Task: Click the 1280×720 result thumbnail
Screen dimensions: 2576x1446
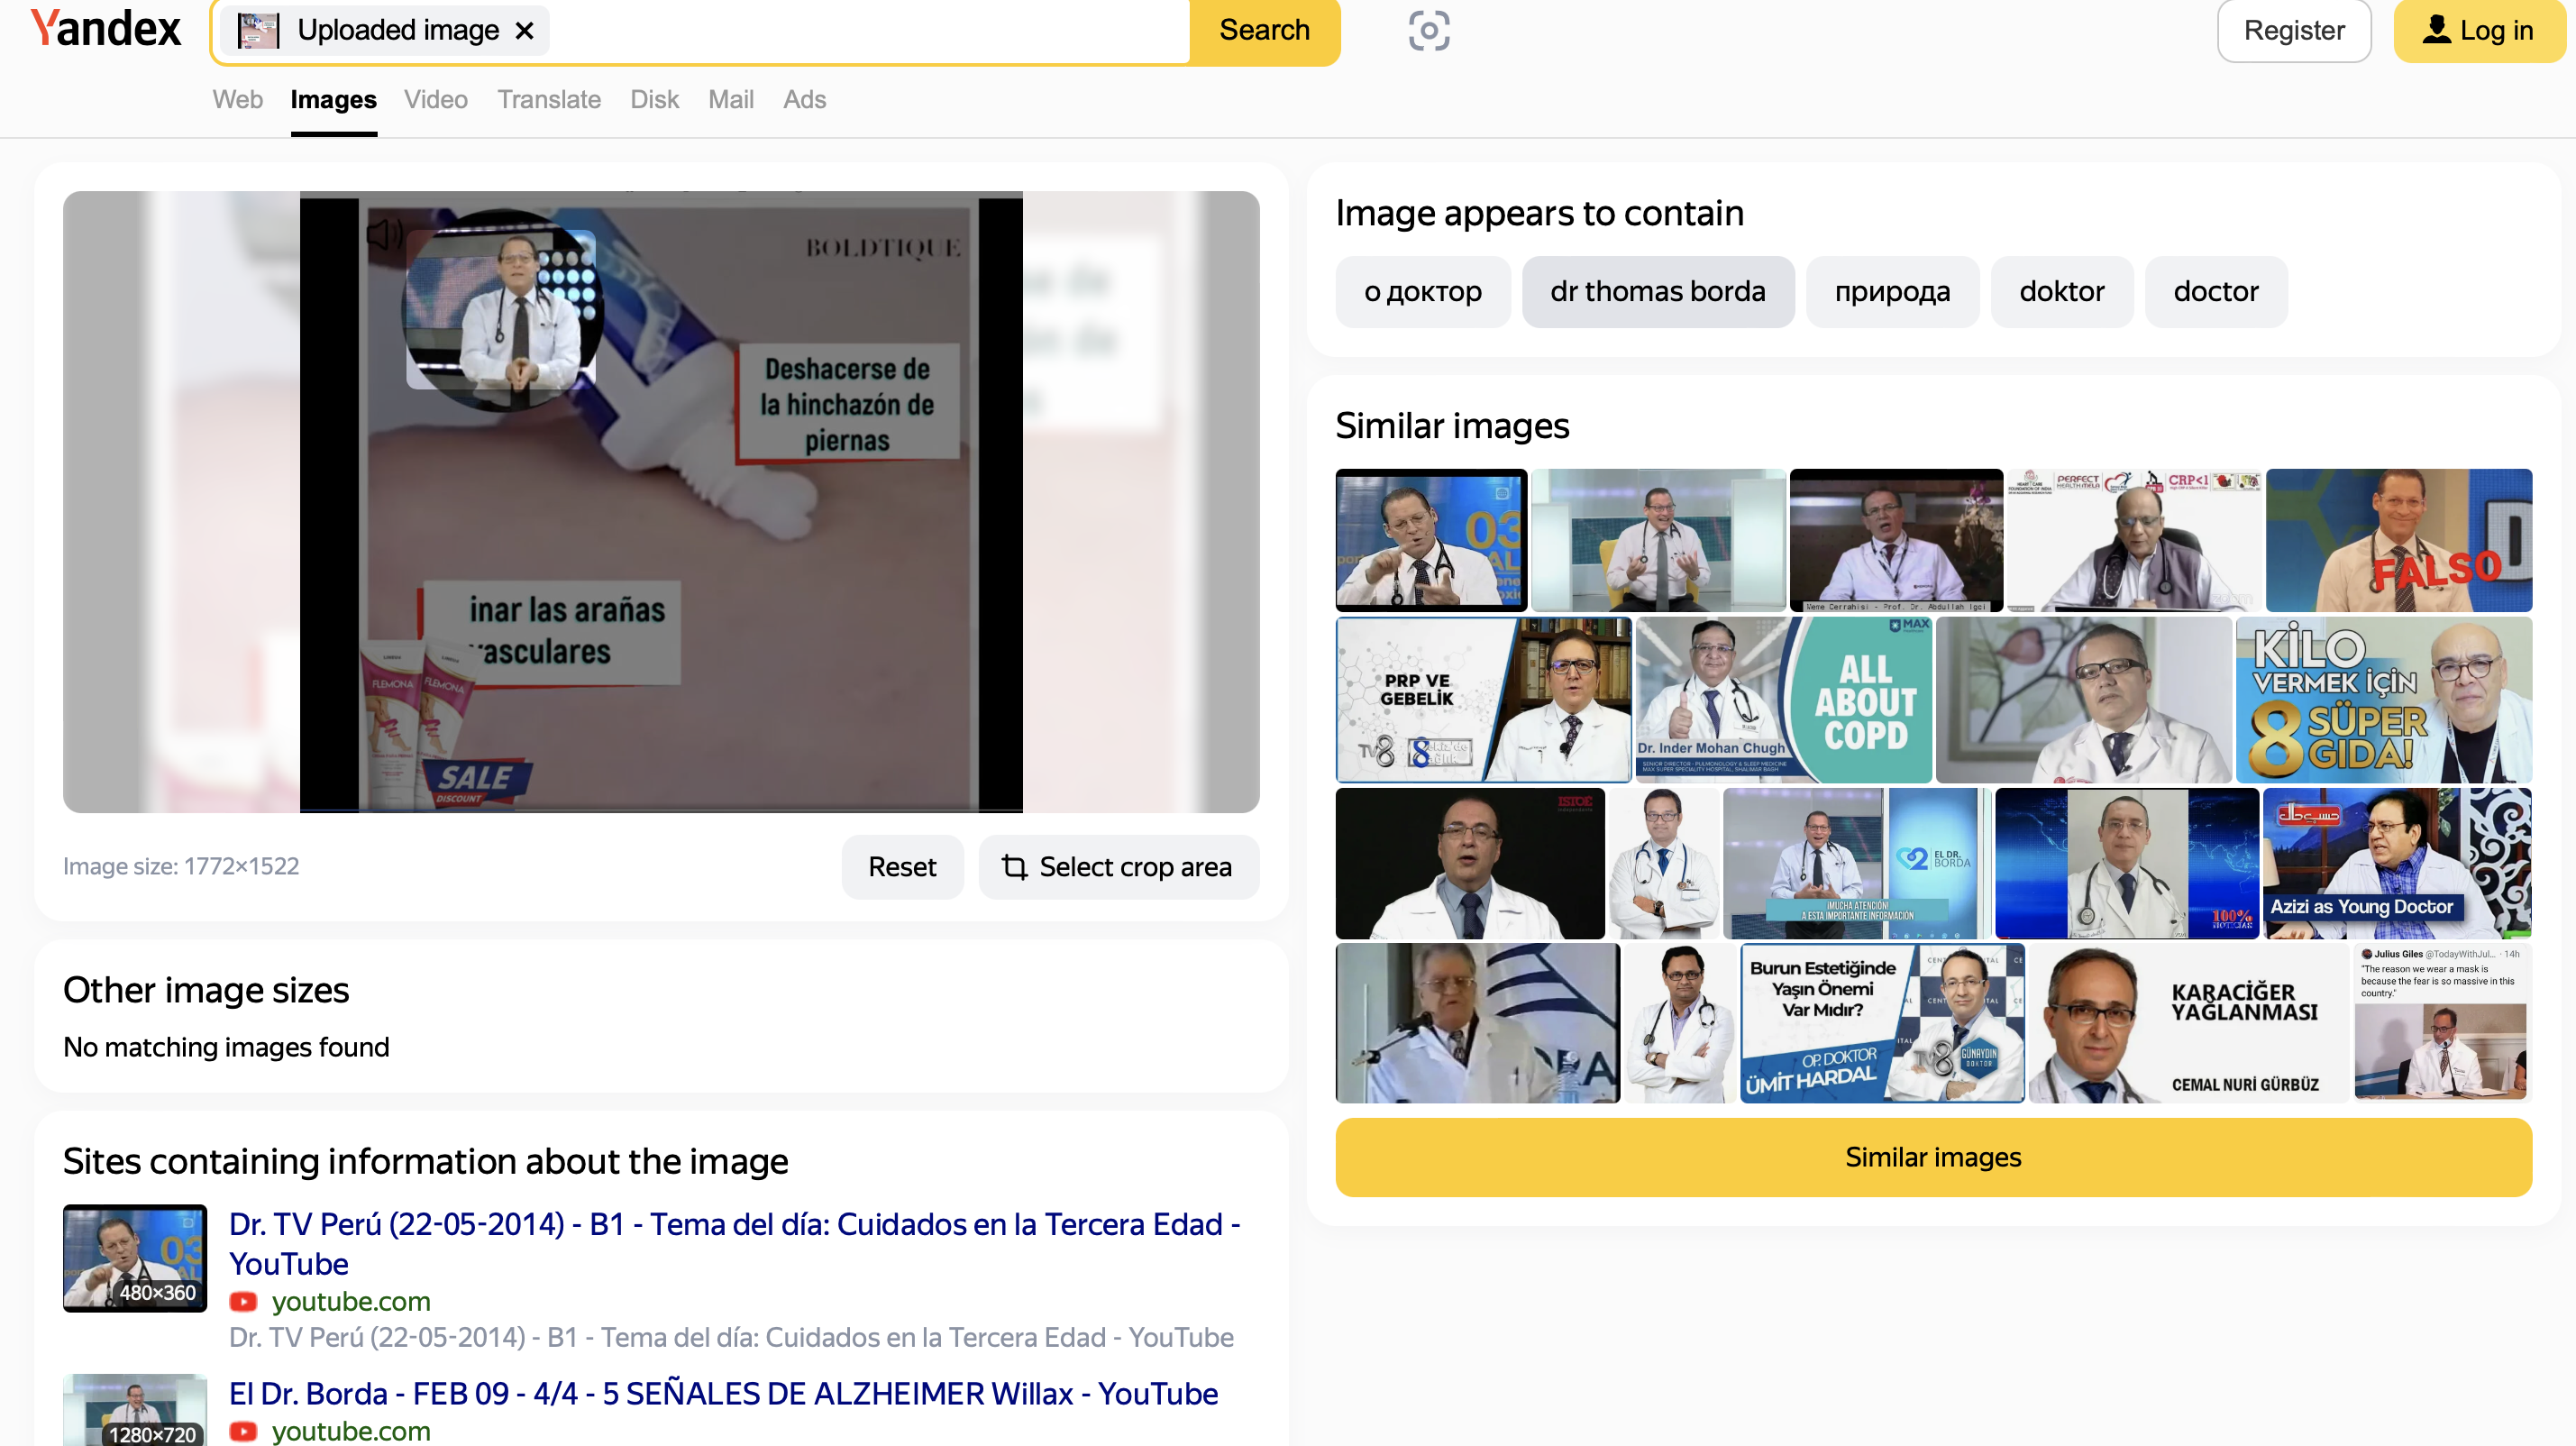Action: 135,1410
